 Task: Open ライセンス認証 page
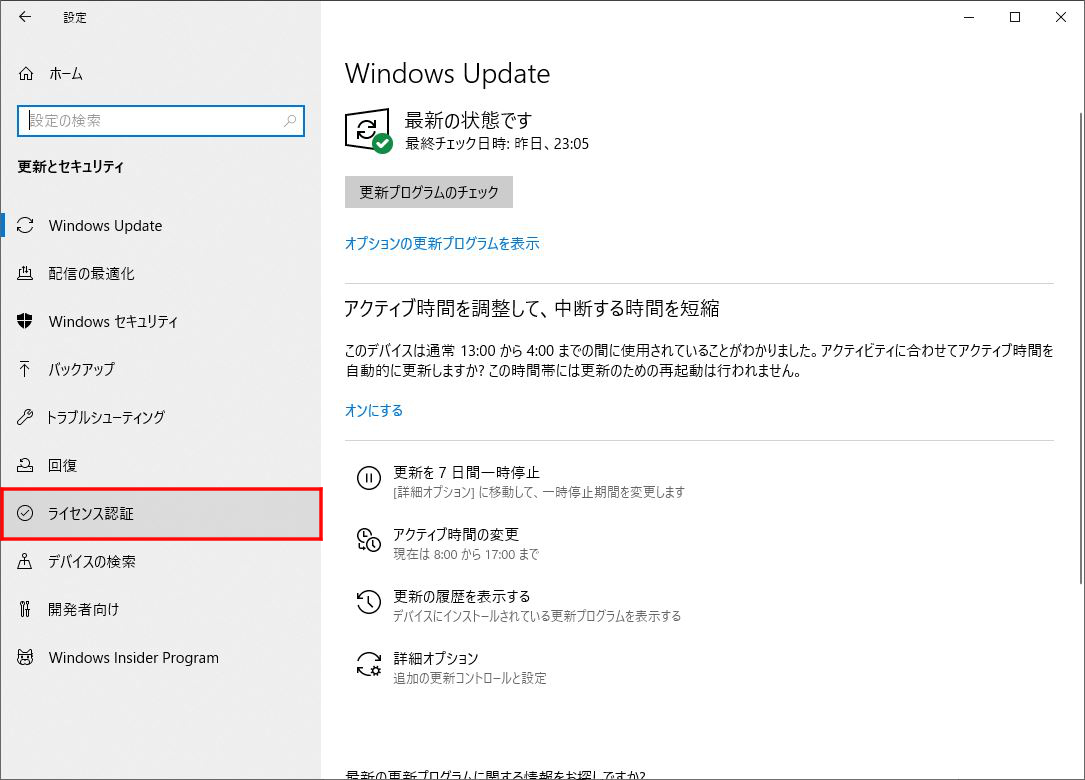point(161,513)
